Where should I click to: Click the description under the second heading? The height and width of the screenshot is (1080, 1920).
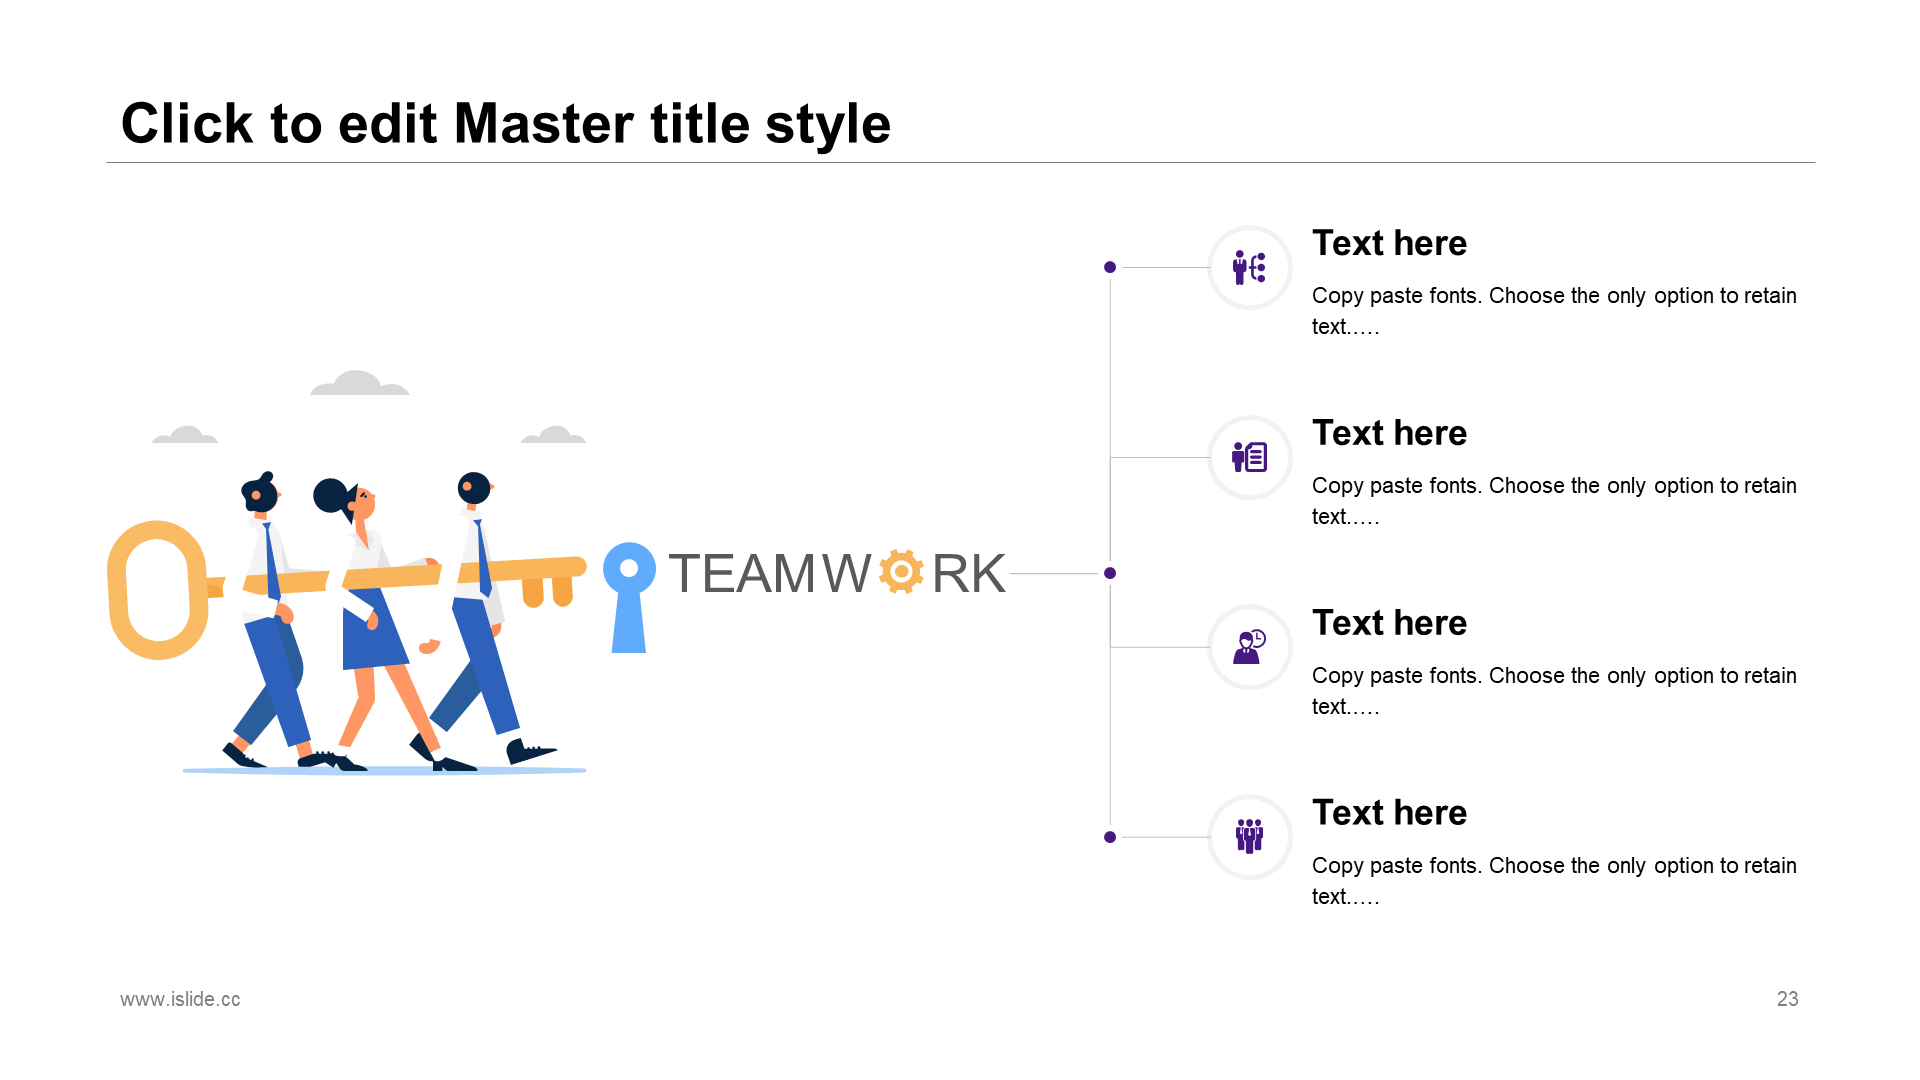coord(1554,501)
